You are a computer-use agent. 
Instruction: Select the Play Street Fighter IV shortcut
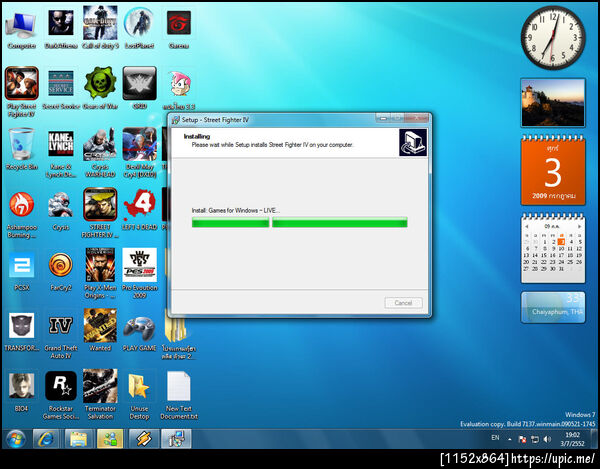pos(21,92)
